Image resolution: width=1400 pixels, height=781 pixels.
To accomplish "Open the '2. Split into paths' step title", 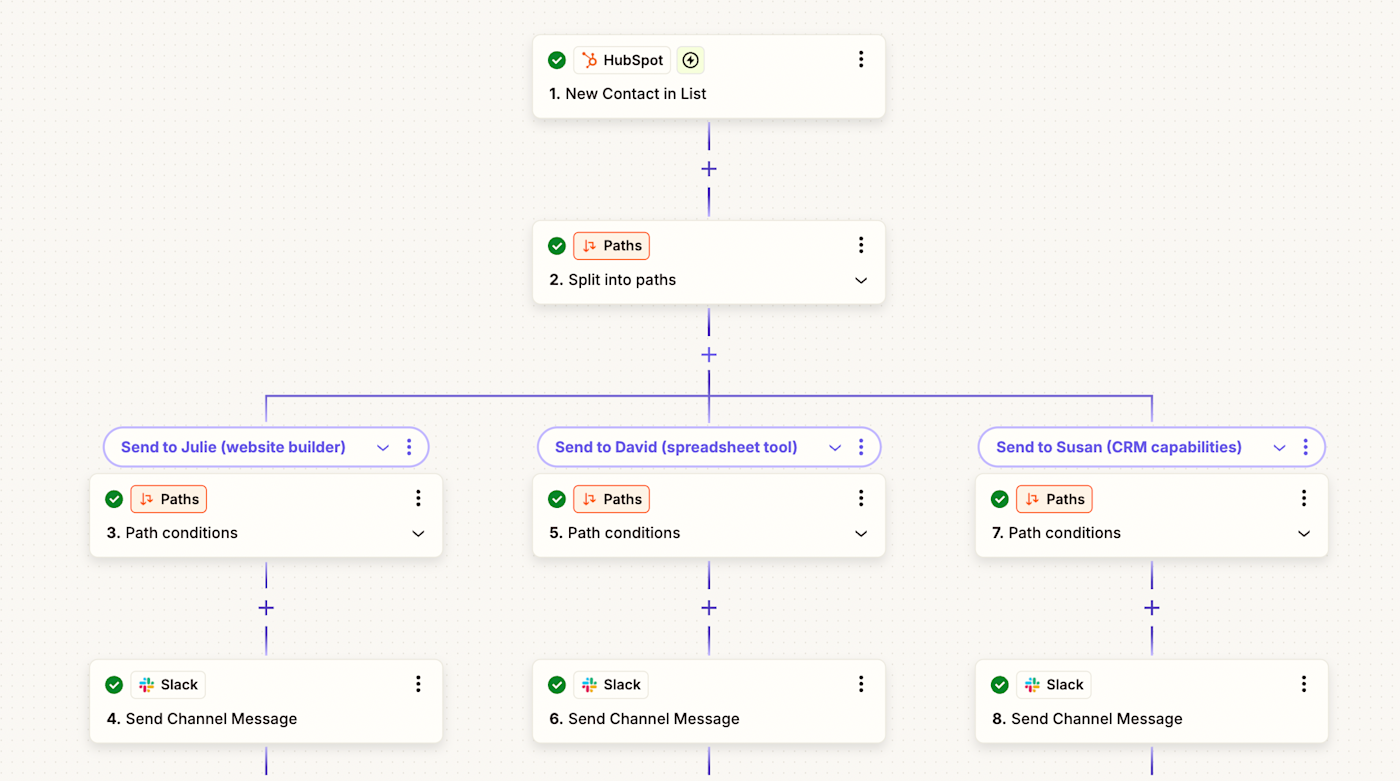I will [x=613, y=280].
